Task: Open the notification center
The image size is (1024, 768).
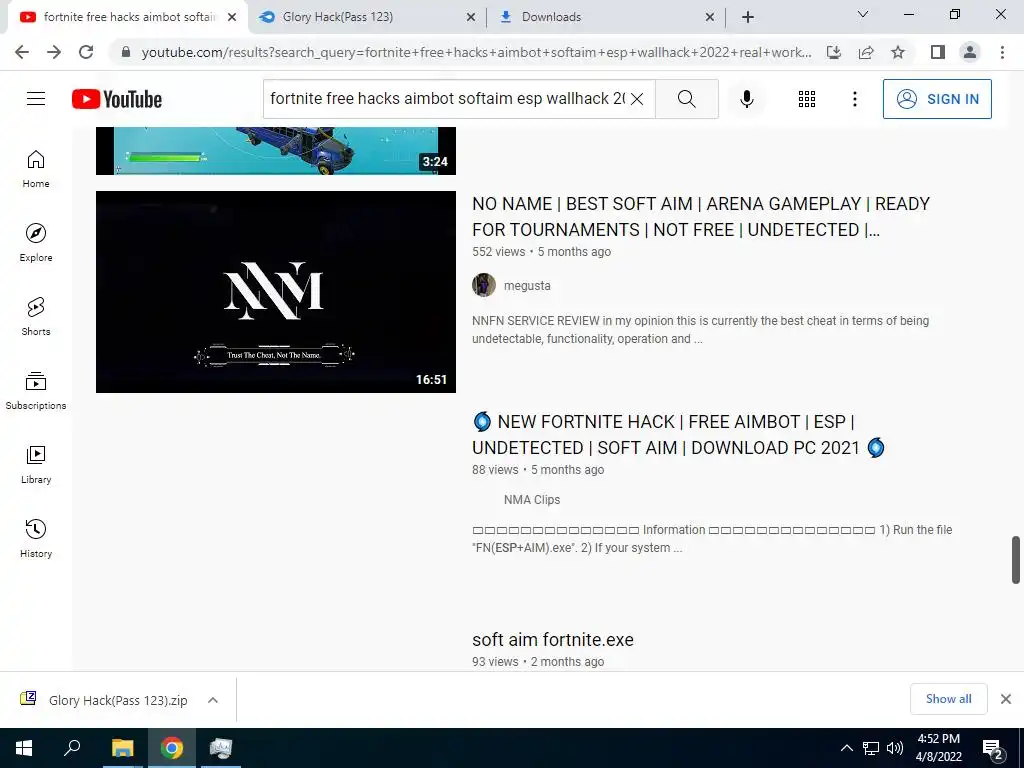Action: (993, 749)
